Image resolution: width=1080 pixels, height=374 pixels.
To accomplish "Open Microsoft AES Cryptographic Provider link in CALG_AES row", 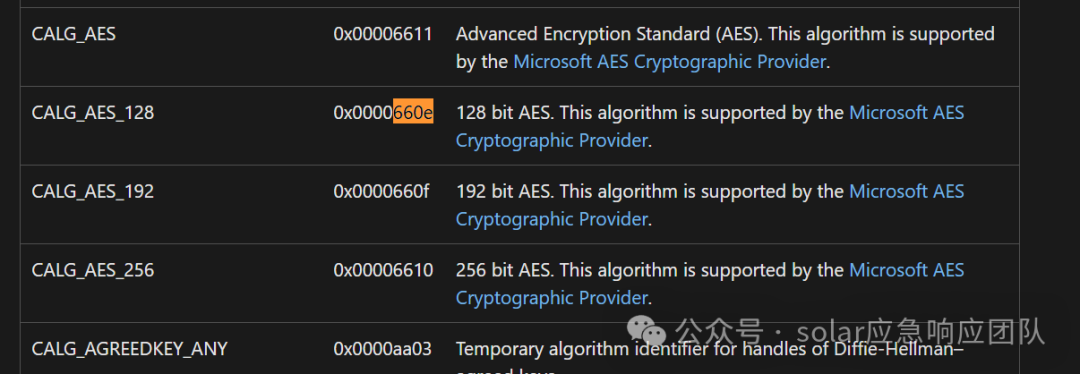I will (x=669, y=62).
